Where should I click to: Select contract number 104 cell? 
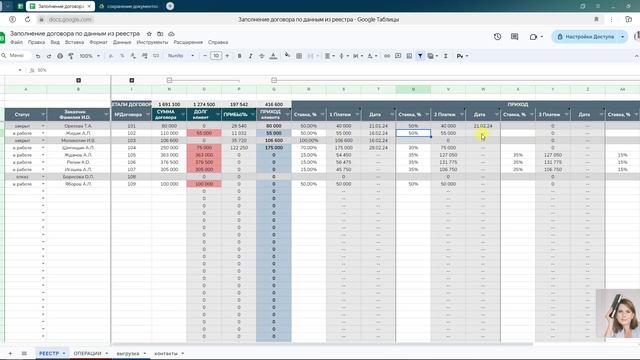pyautogui.click(x=131, y=148)
